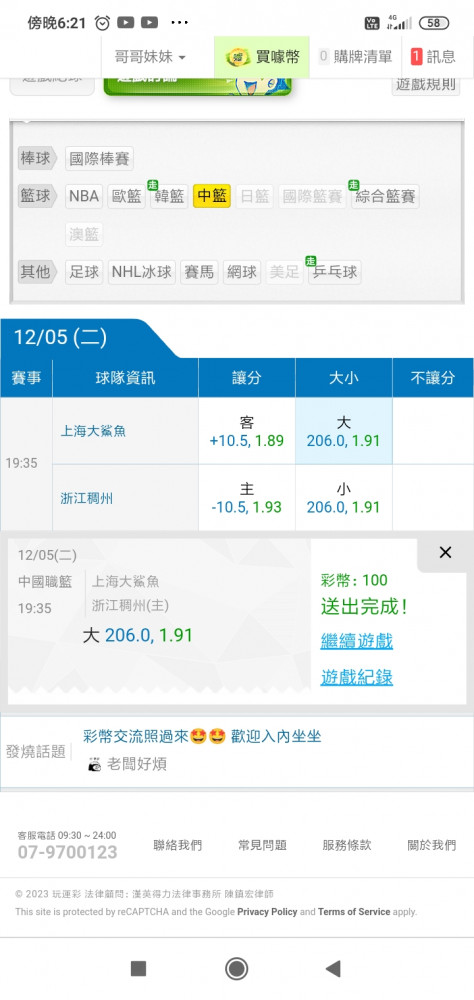Select the 大 206.0, 1.91 over option

[x=343, y=431]
